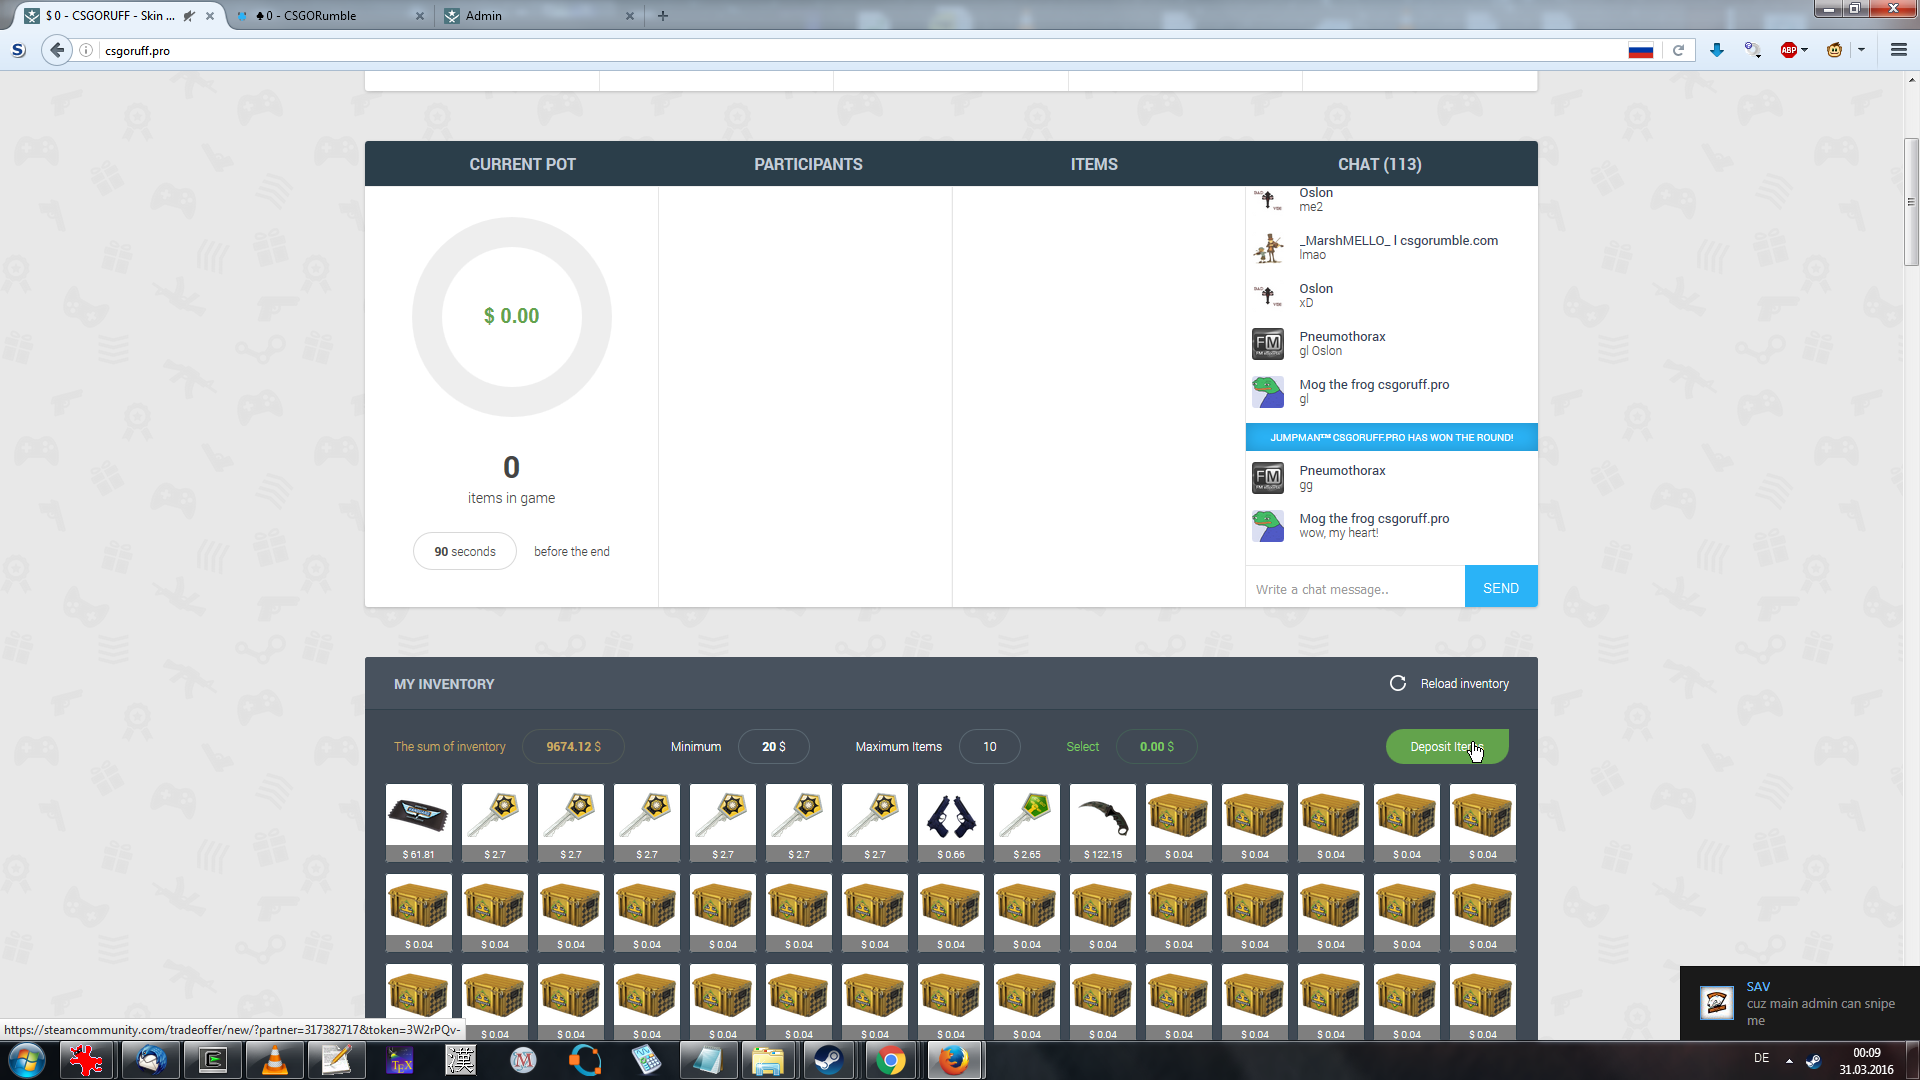This screenshot has width=1920, height=1080.
Task: Click the Greasemonkey monkey icon
Action: coord(1834,50)
